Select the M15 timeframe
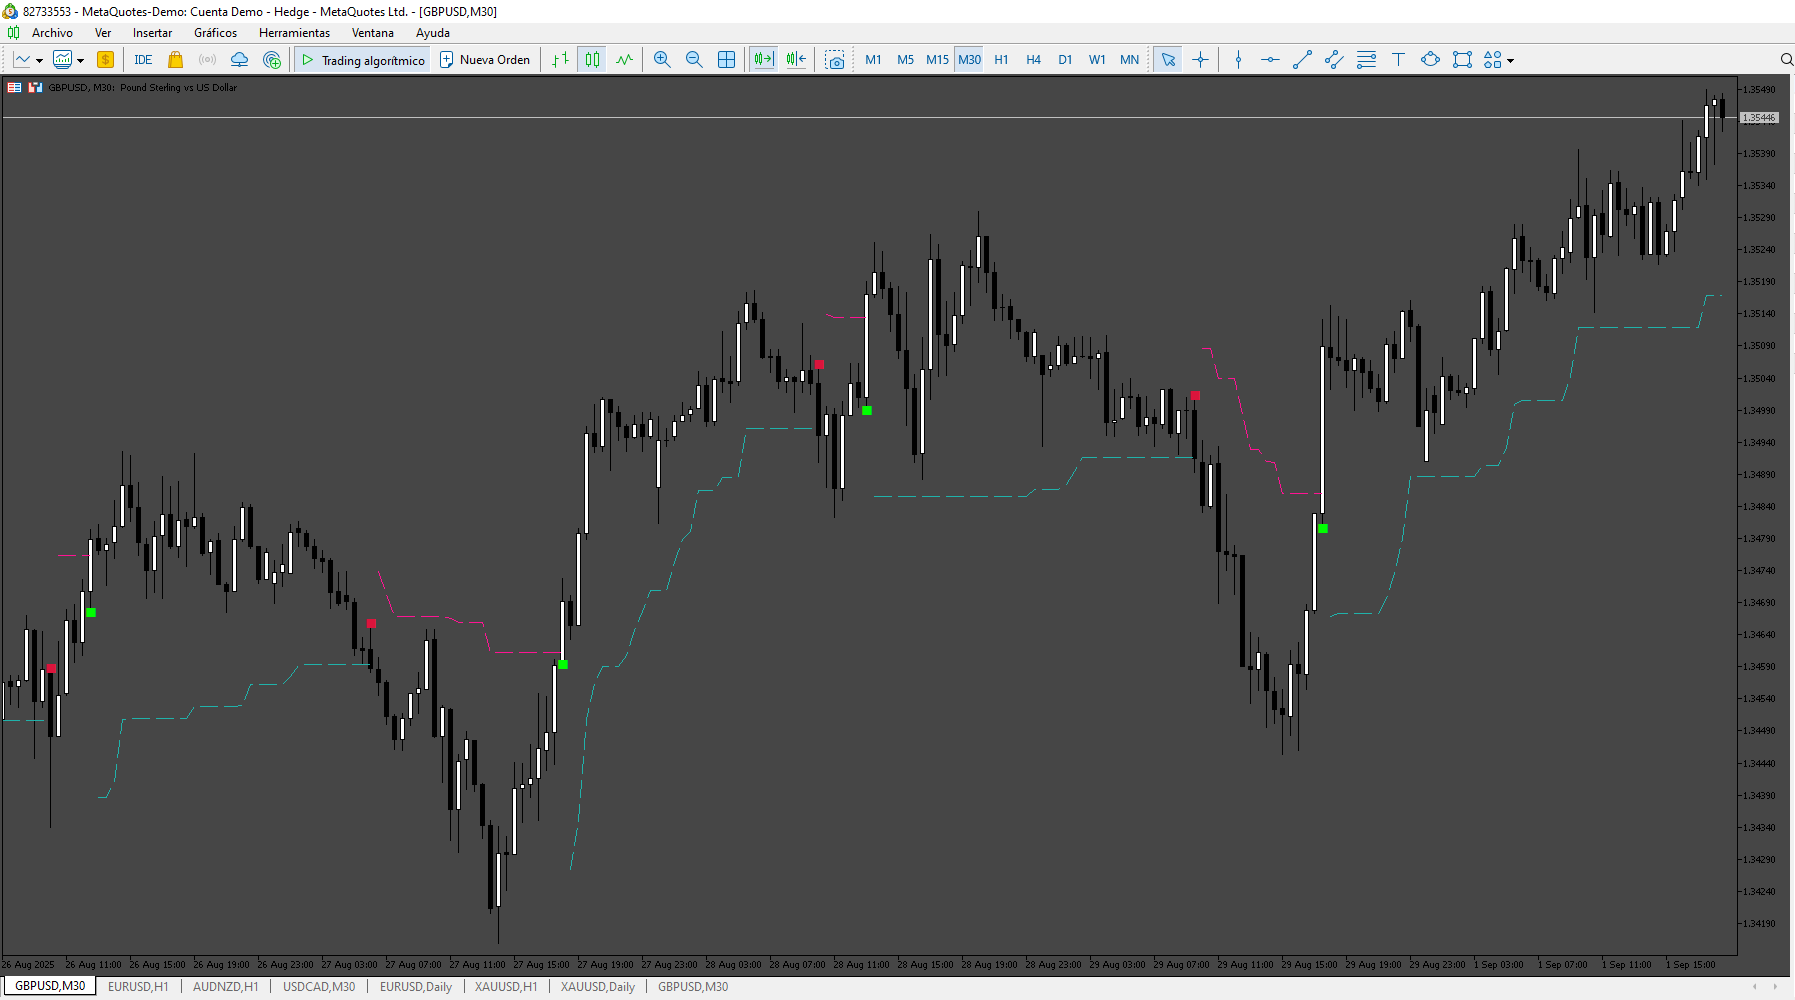1795x1000 pixels. coord(937,60)
